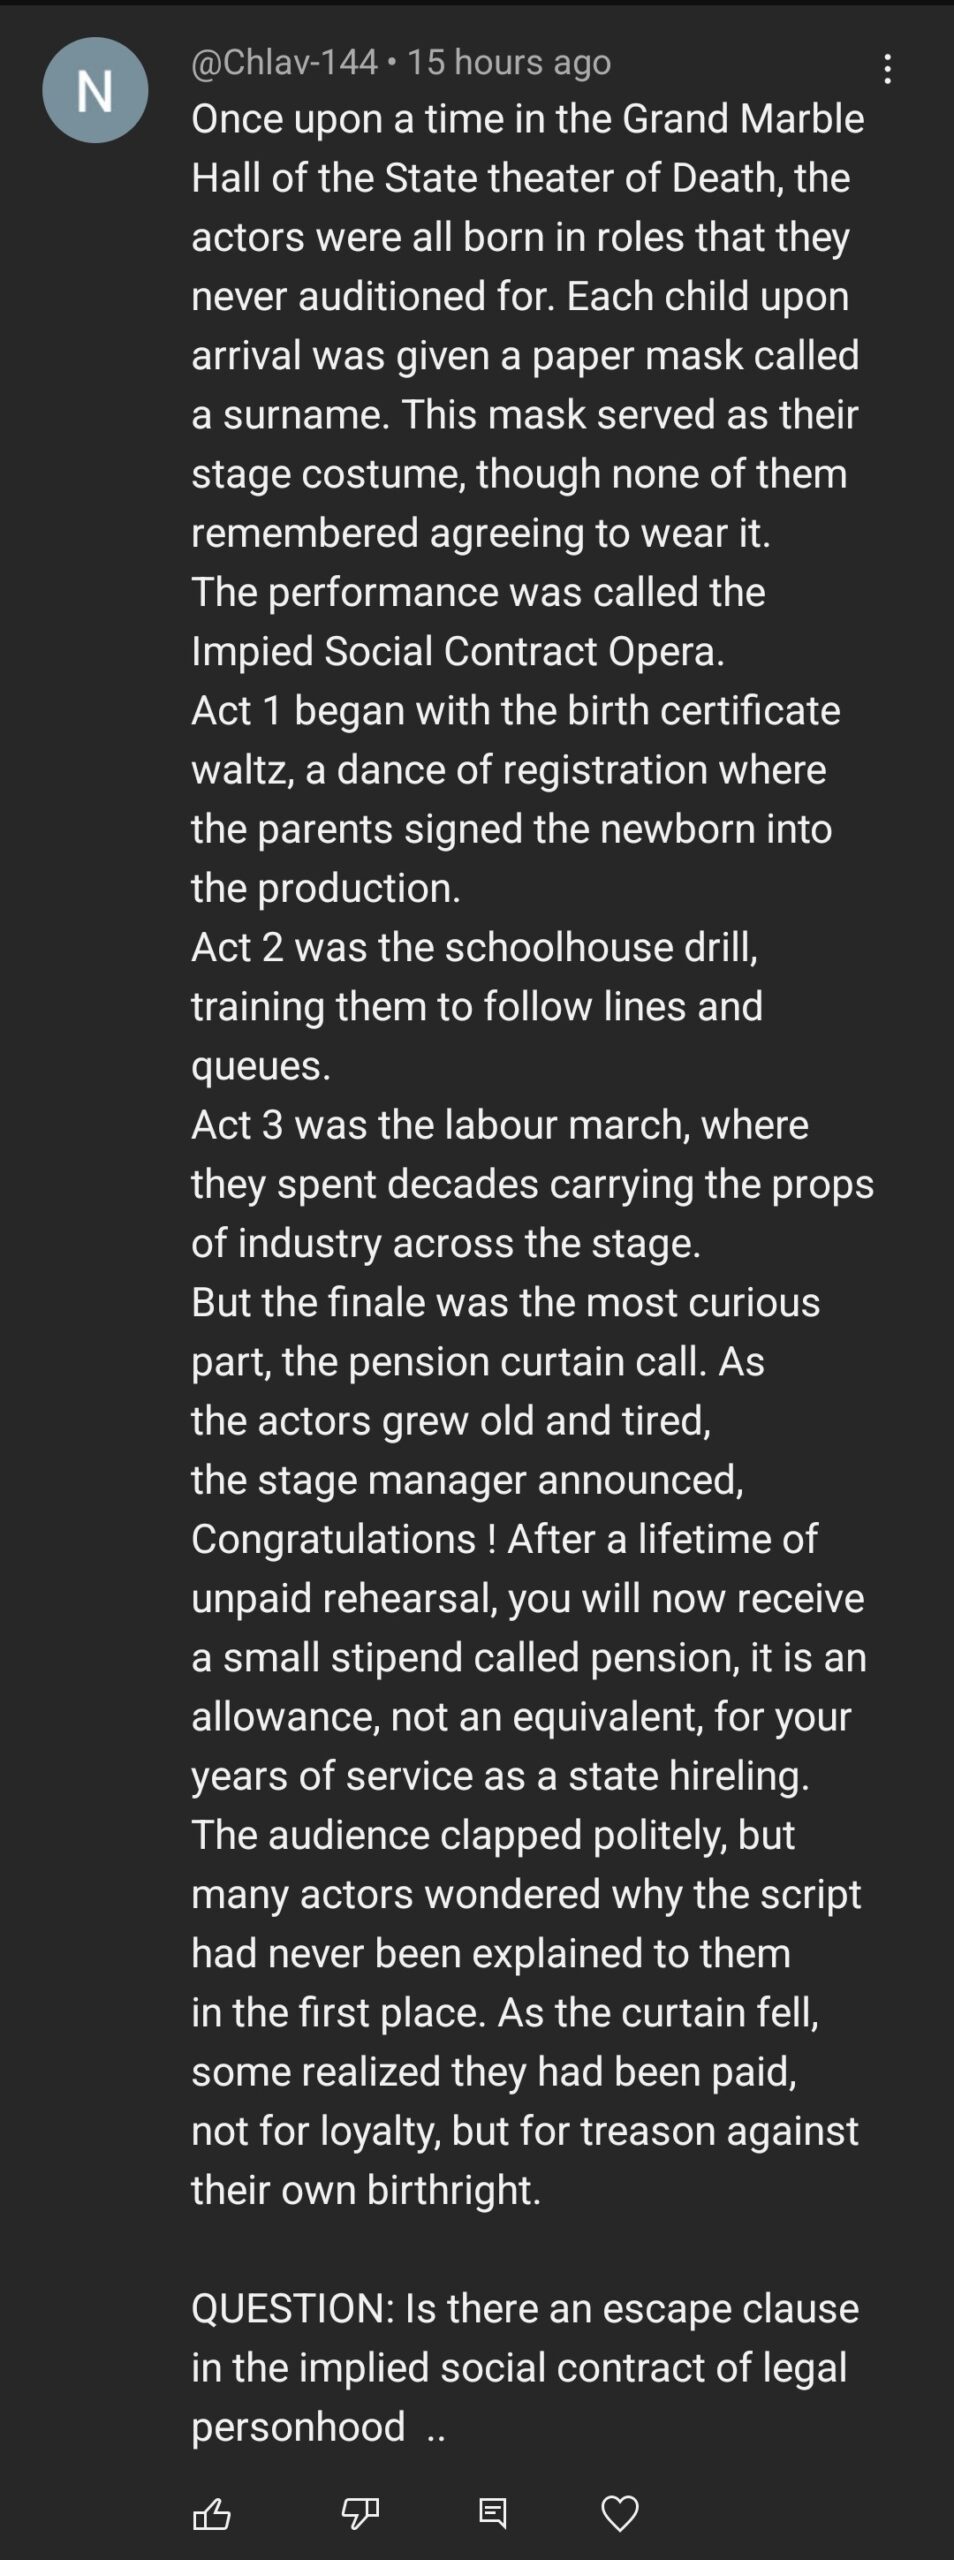Click the "Once upon a time" opening line
Viewport: 954px width, 2560px height.
(x=527, y=119)
